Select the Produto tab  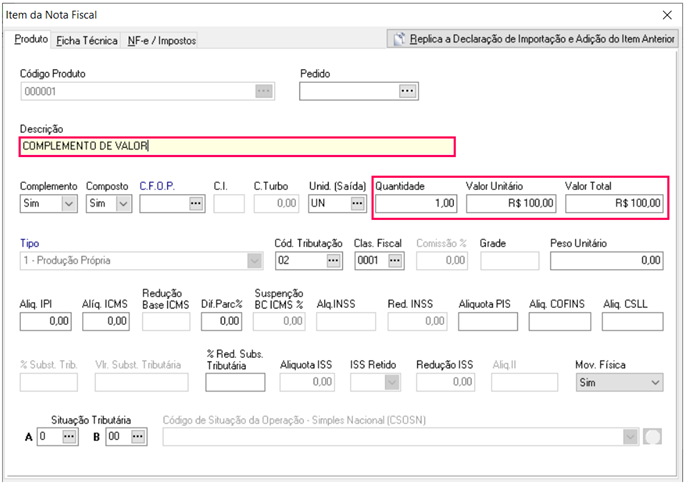[31, 40]
